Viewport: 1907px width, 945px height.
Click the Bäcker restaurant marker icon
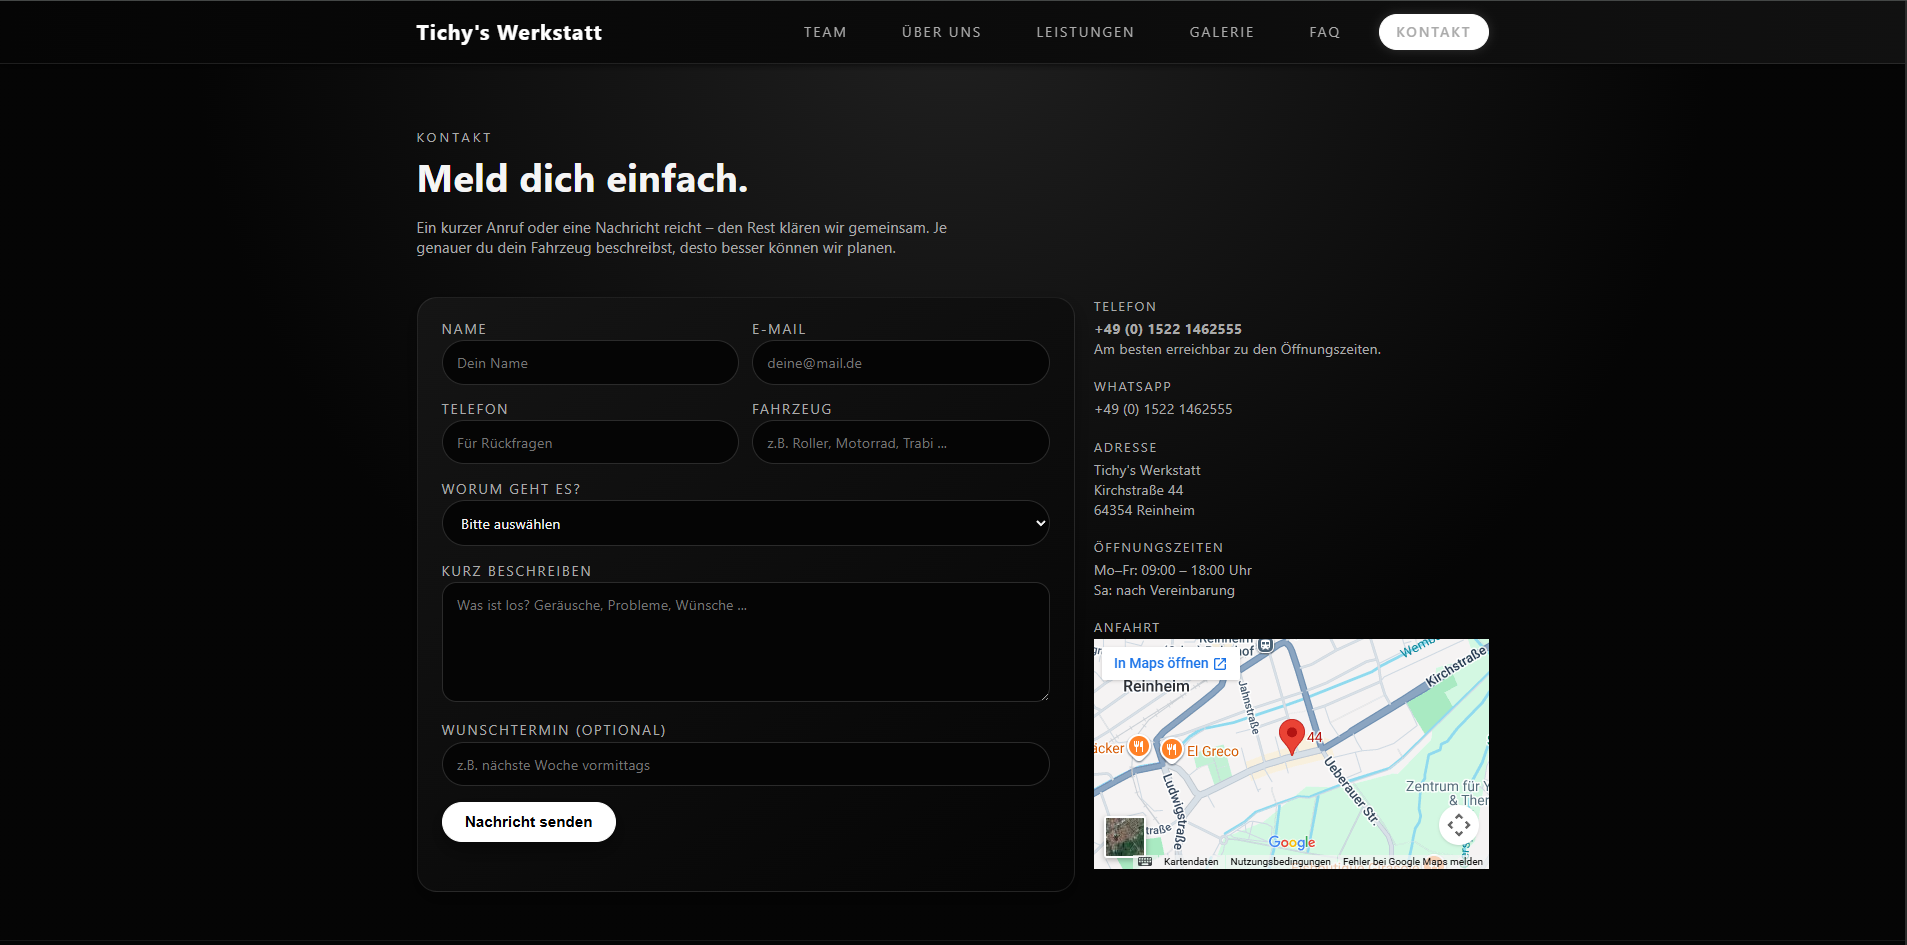click(1138, 746)
